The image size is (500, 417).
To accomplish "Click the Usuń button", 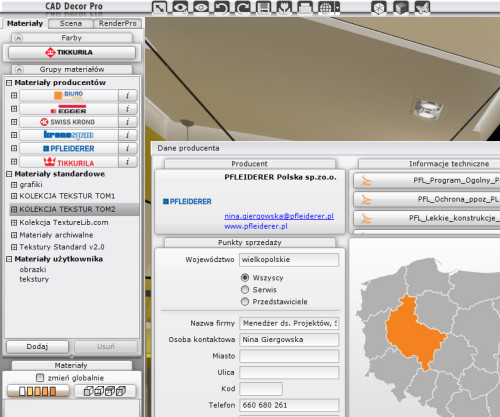I will coord(106,347).
